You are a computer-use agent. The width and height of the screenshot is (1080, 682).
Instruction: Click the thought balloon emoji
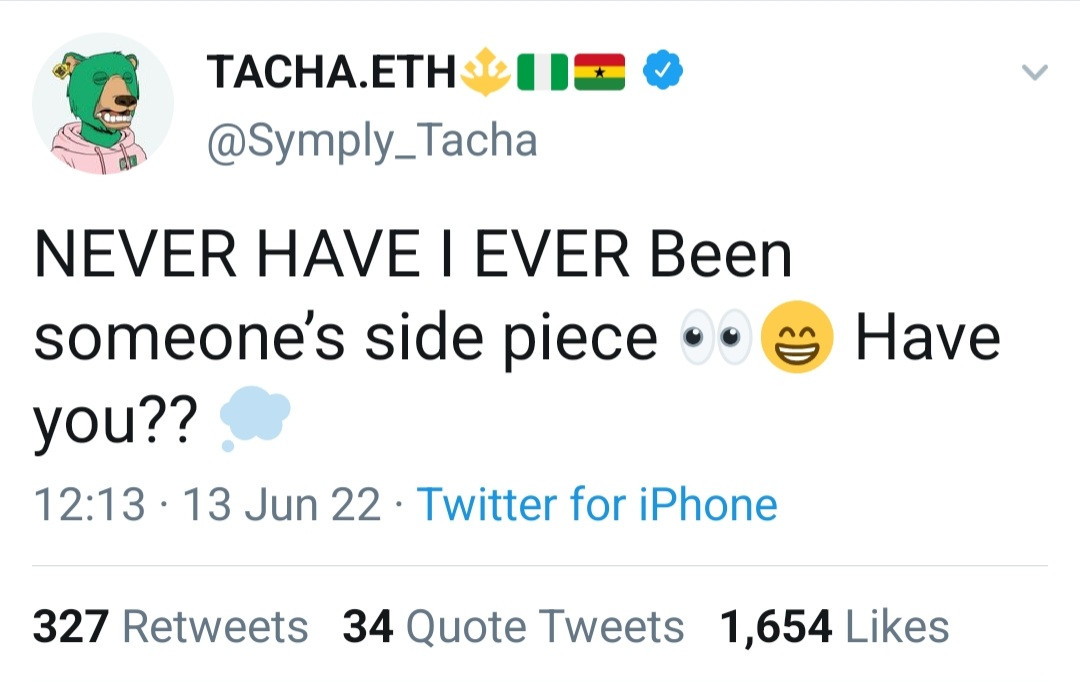(254, 417)
